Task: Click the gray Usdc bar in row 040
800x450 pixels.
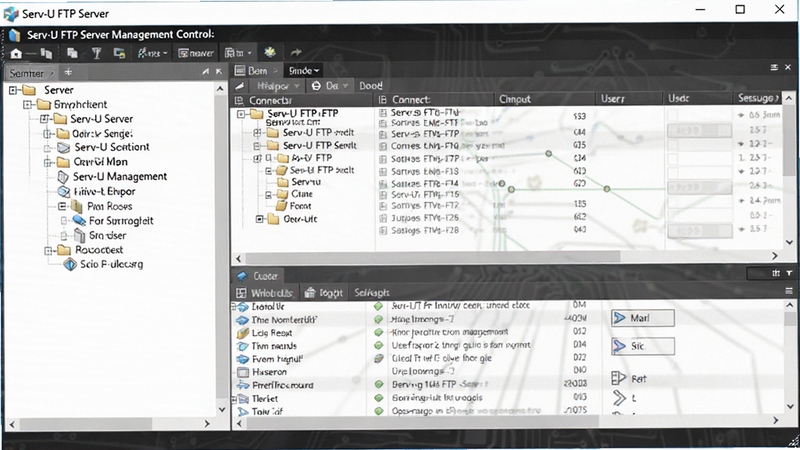Action: point(699,231)
